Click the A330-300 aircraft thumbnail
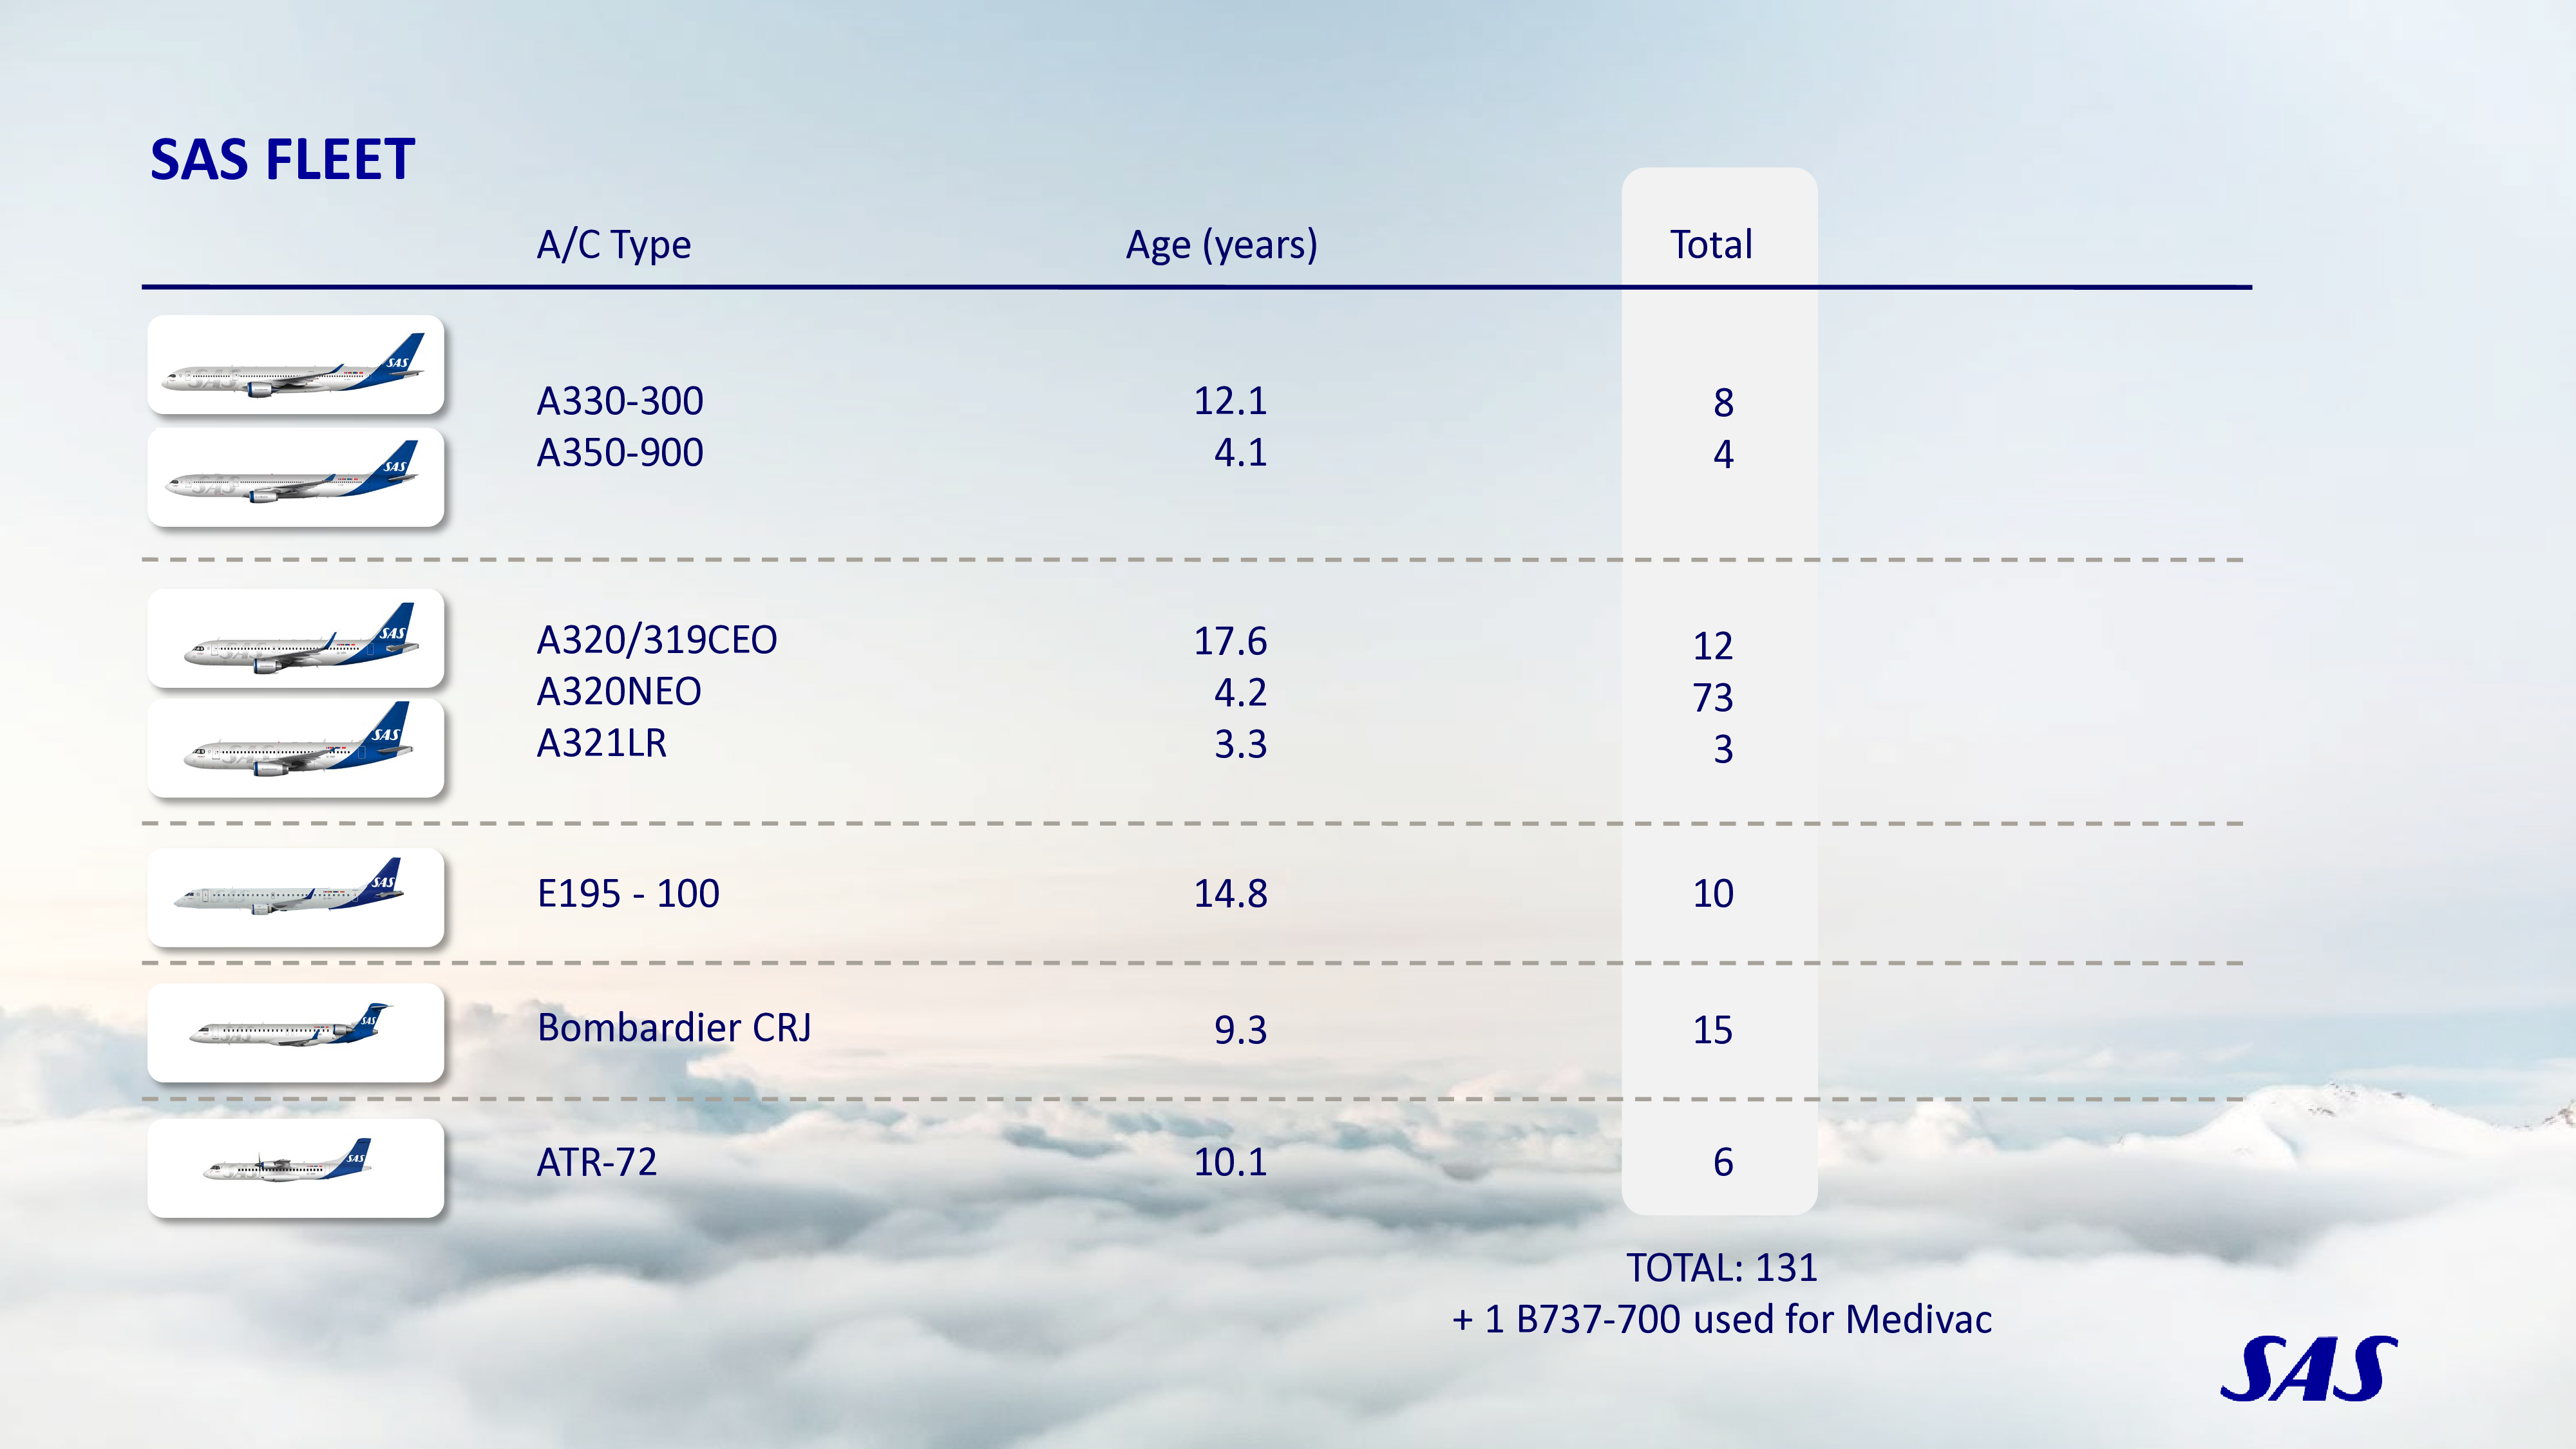Screen dimensions: 2576x1449 coord(295,365)
